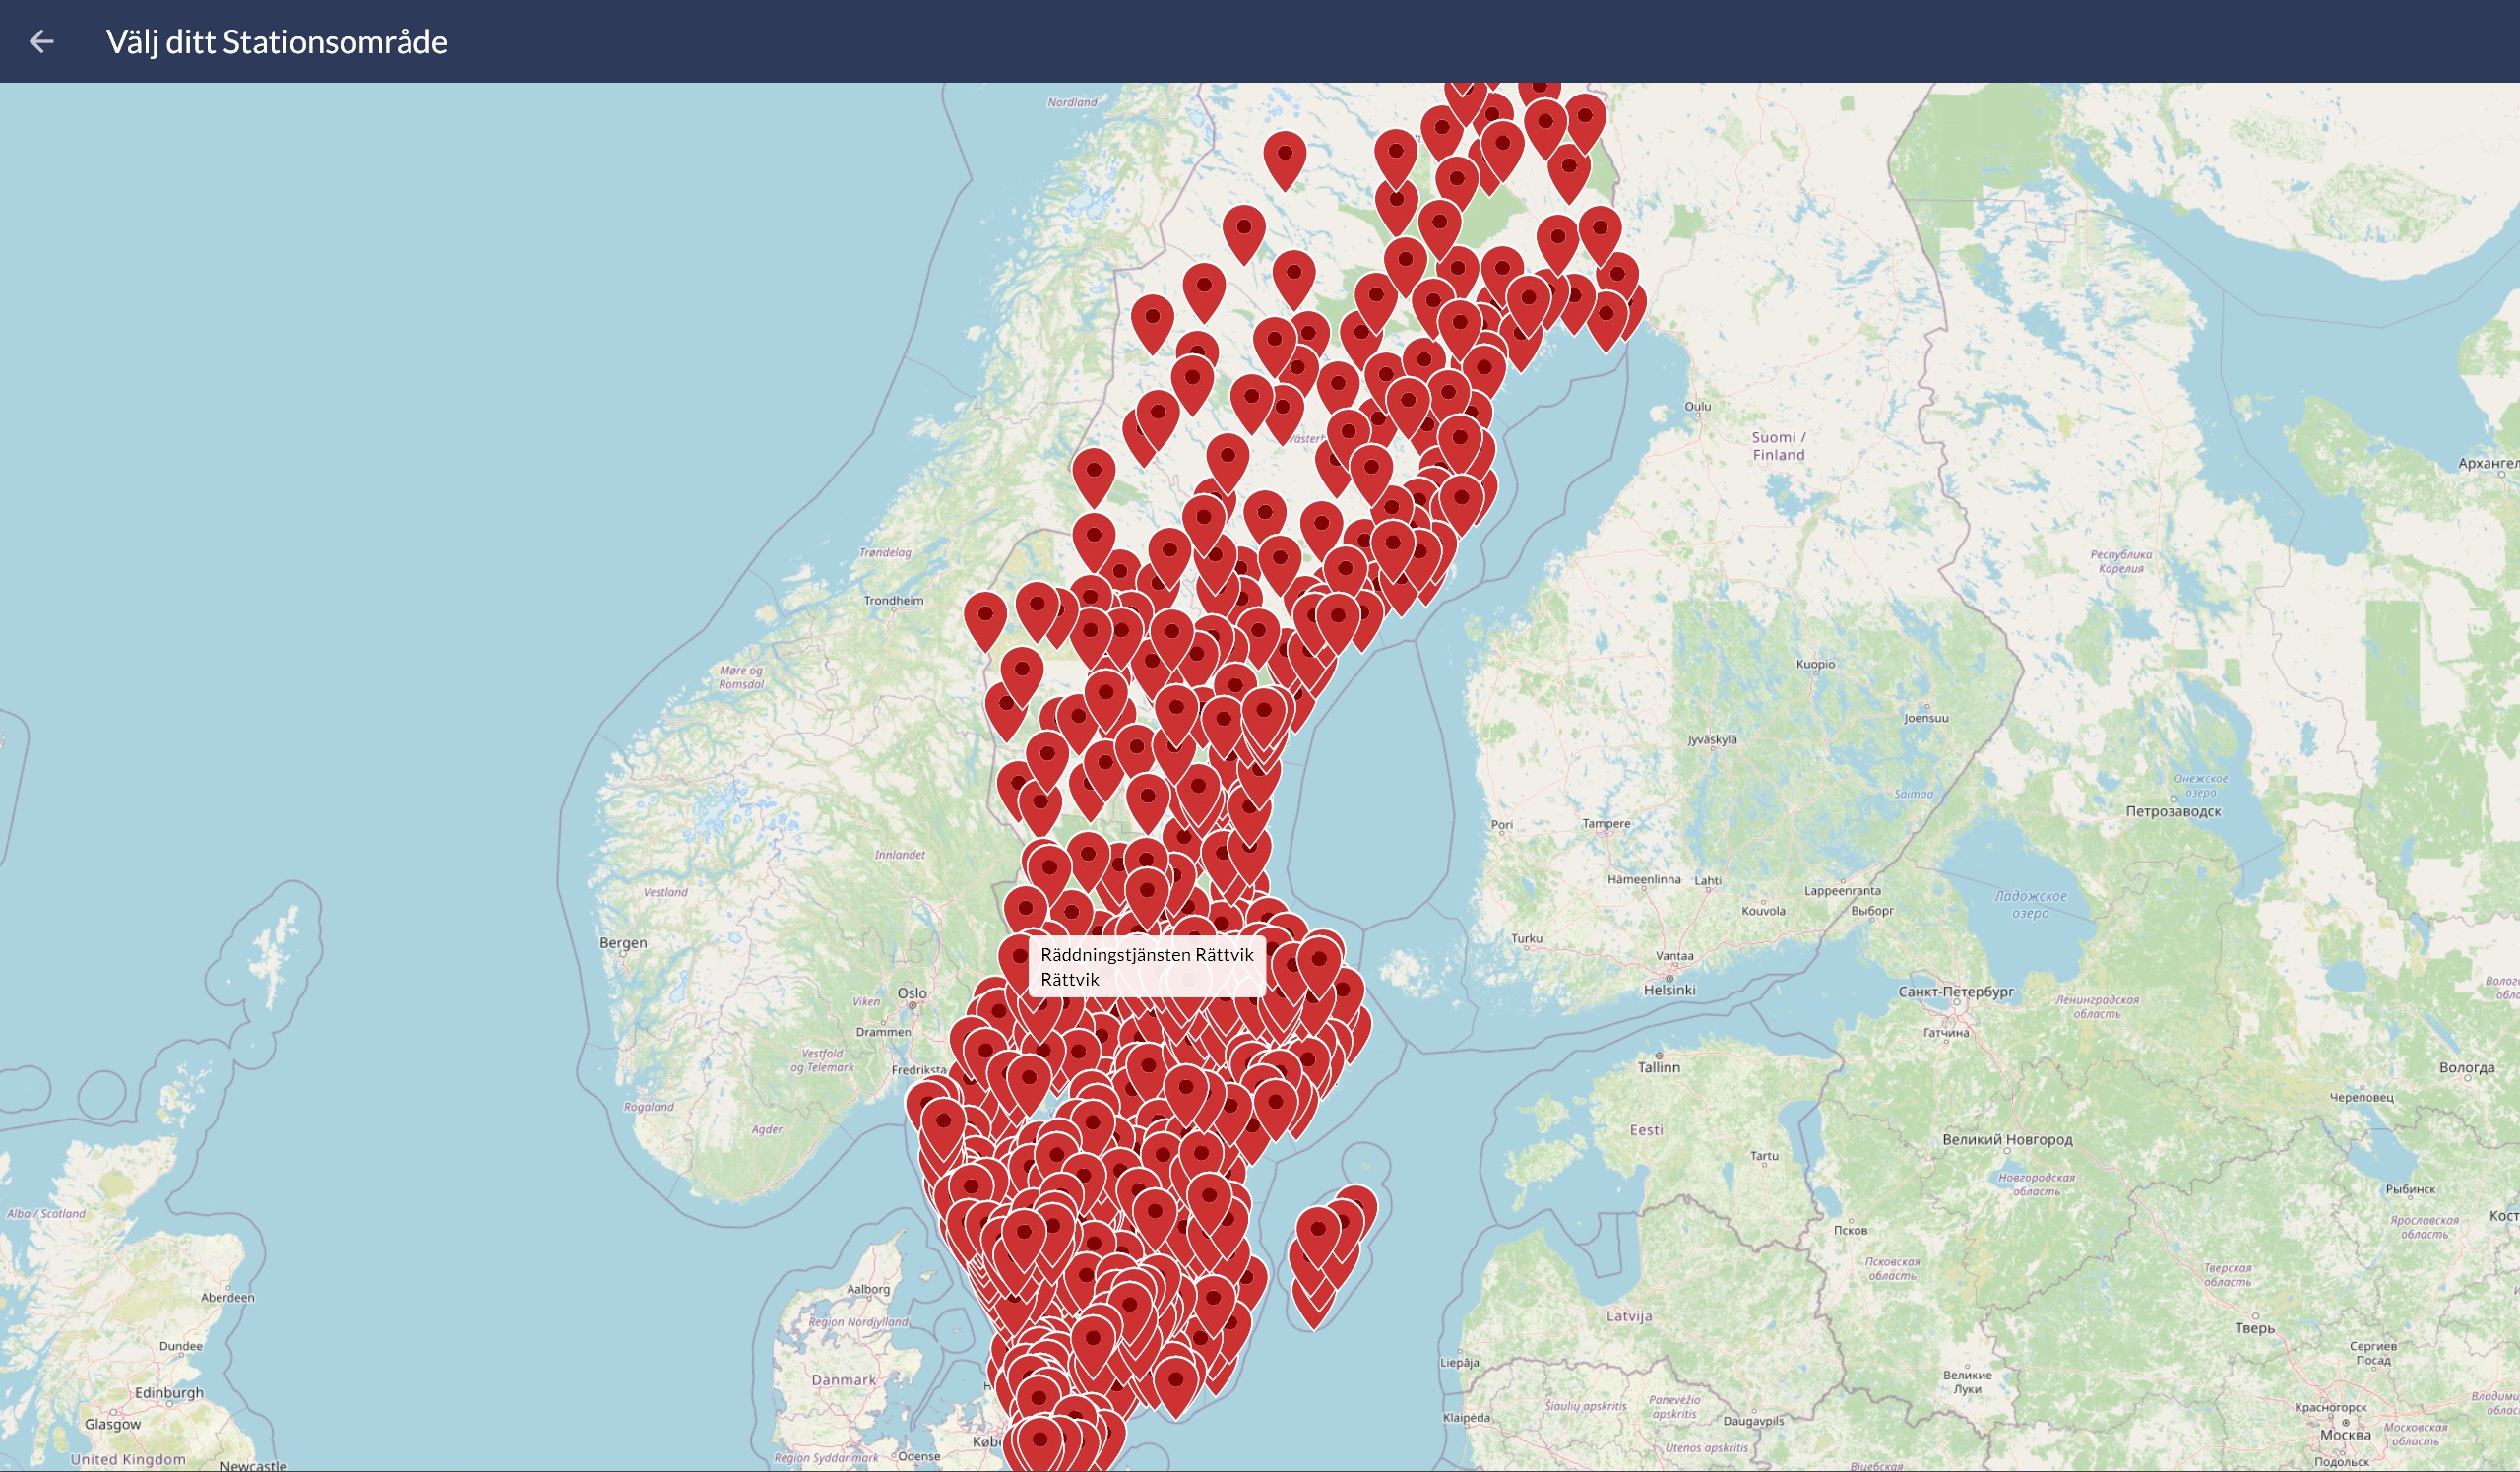Click the Välj ditt Stationsområde title

pos(277,41)
